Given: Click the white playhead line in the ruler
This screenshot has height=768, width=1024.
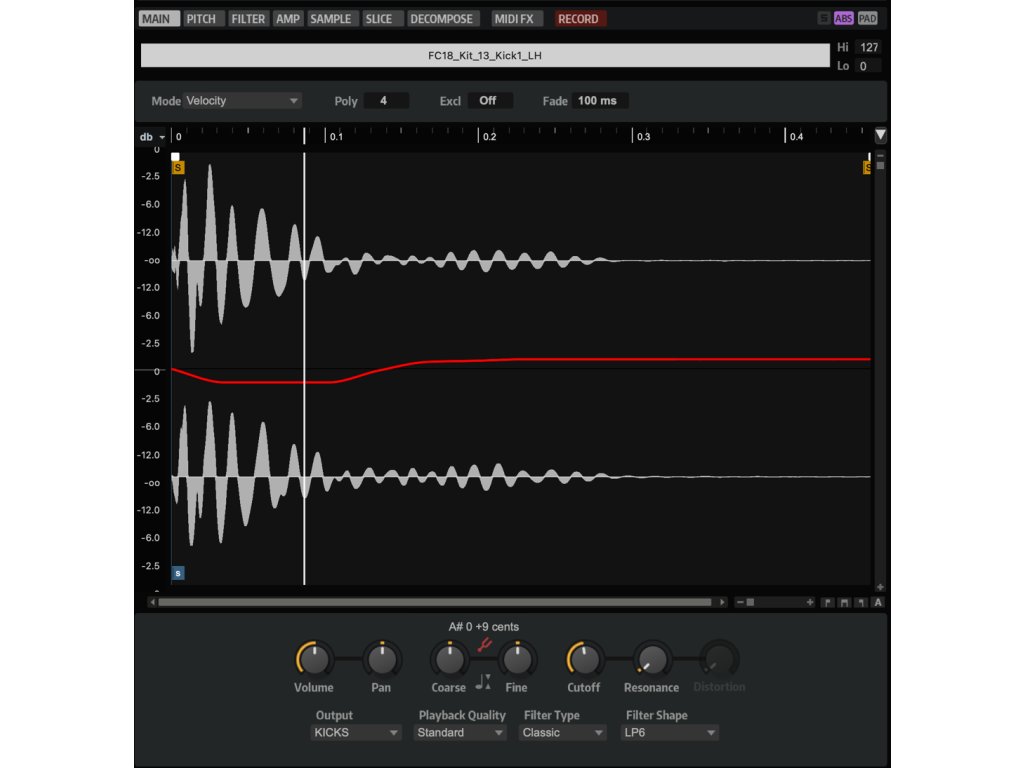Looking at the screenshot, I should (304, 136).
